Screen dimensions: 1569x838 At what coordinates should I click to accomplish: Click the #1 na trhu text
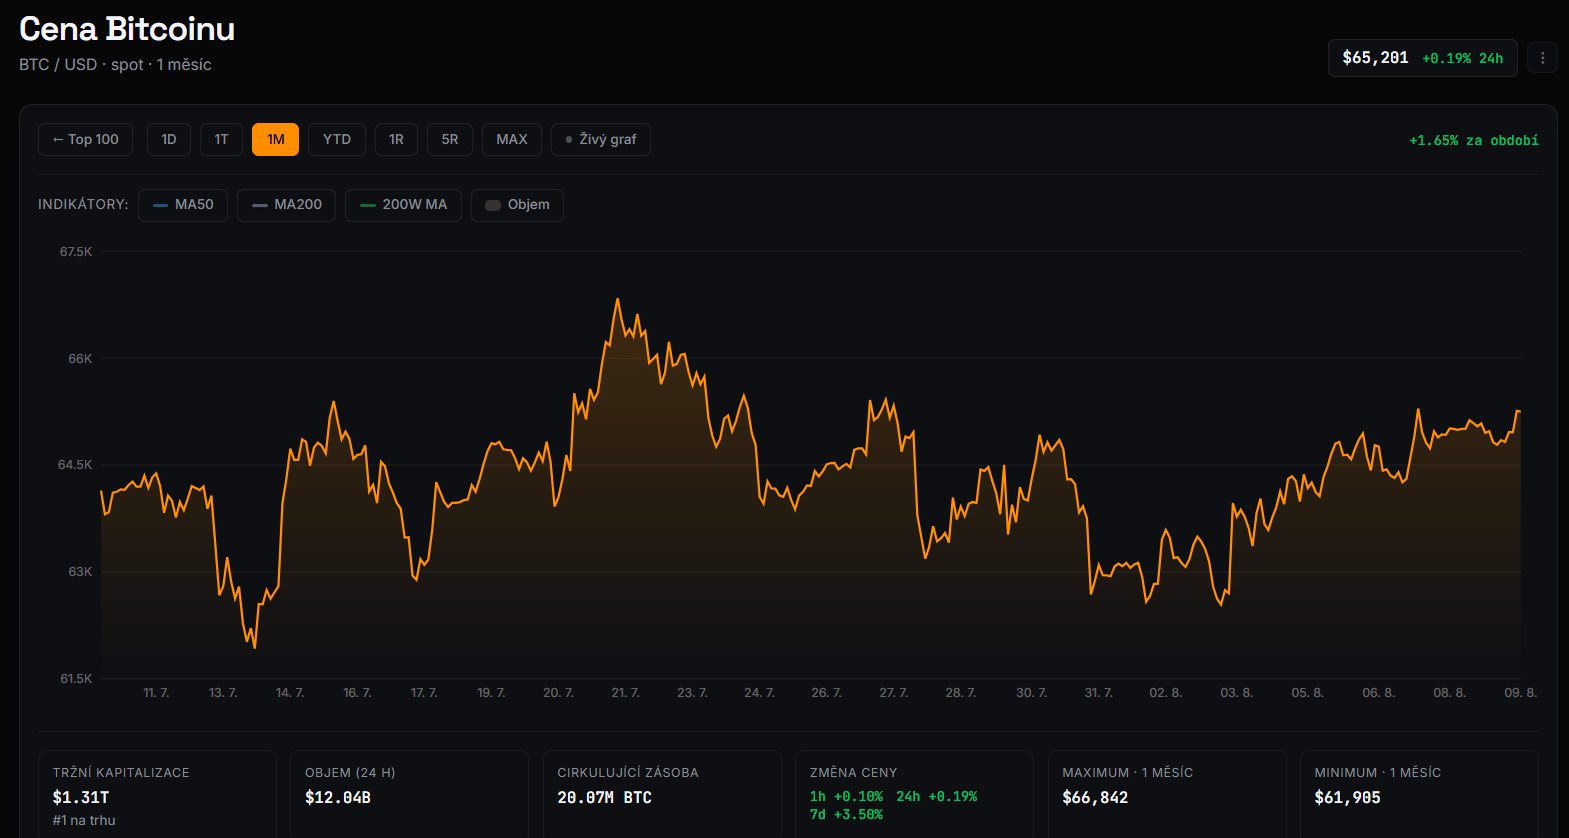pyautogui.click(x=84, y=821)
